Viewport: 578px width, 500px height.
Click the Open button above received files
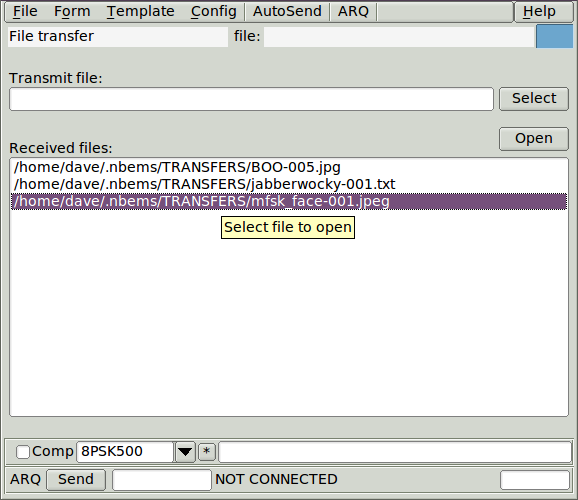[x=534, y=139]
